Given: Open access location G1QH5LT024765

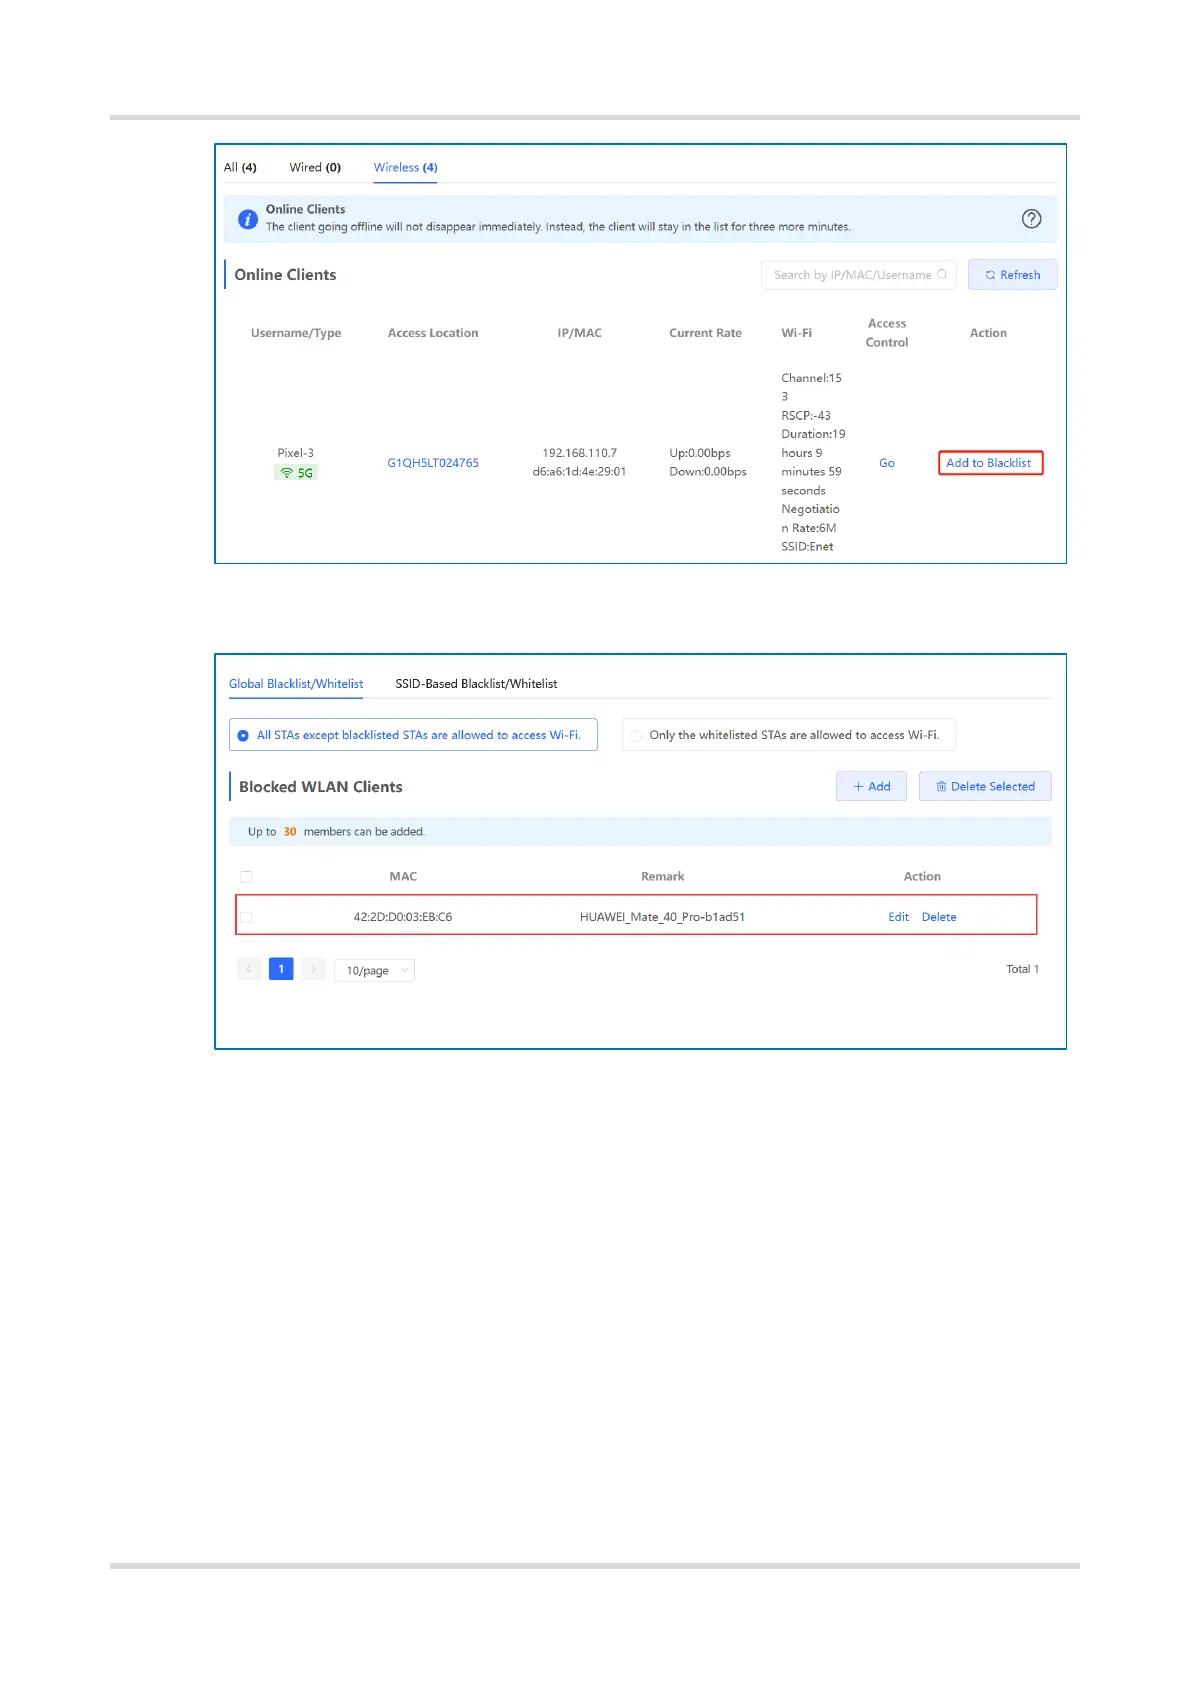Looking at the screenshot, I should [433, 463].
